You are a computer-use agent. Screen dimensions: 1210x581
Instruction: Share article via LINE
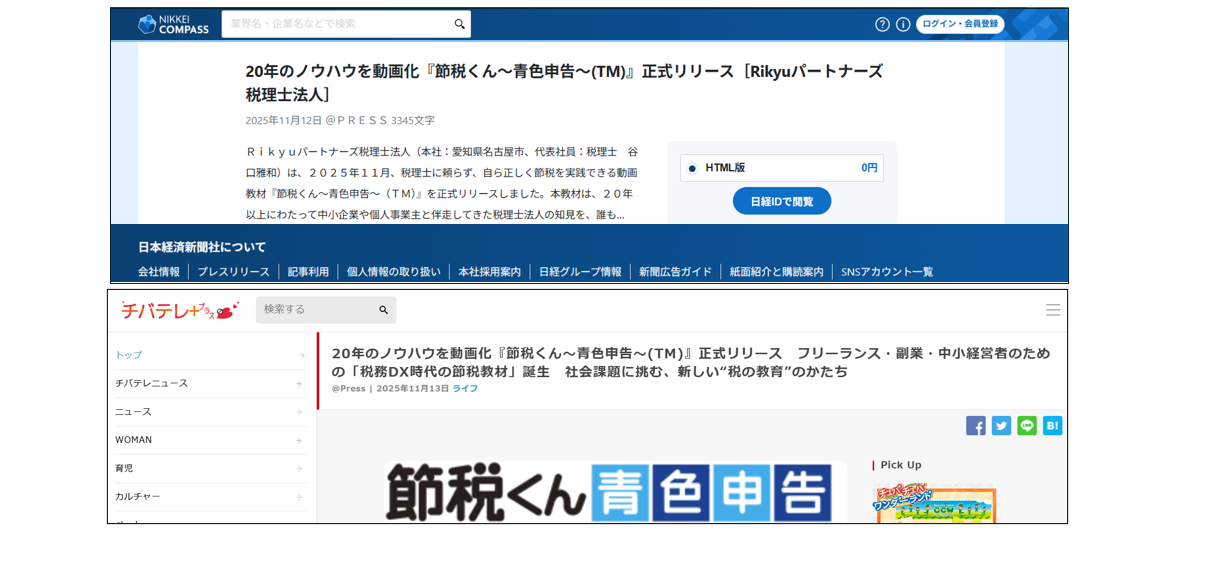point(1026,425)
